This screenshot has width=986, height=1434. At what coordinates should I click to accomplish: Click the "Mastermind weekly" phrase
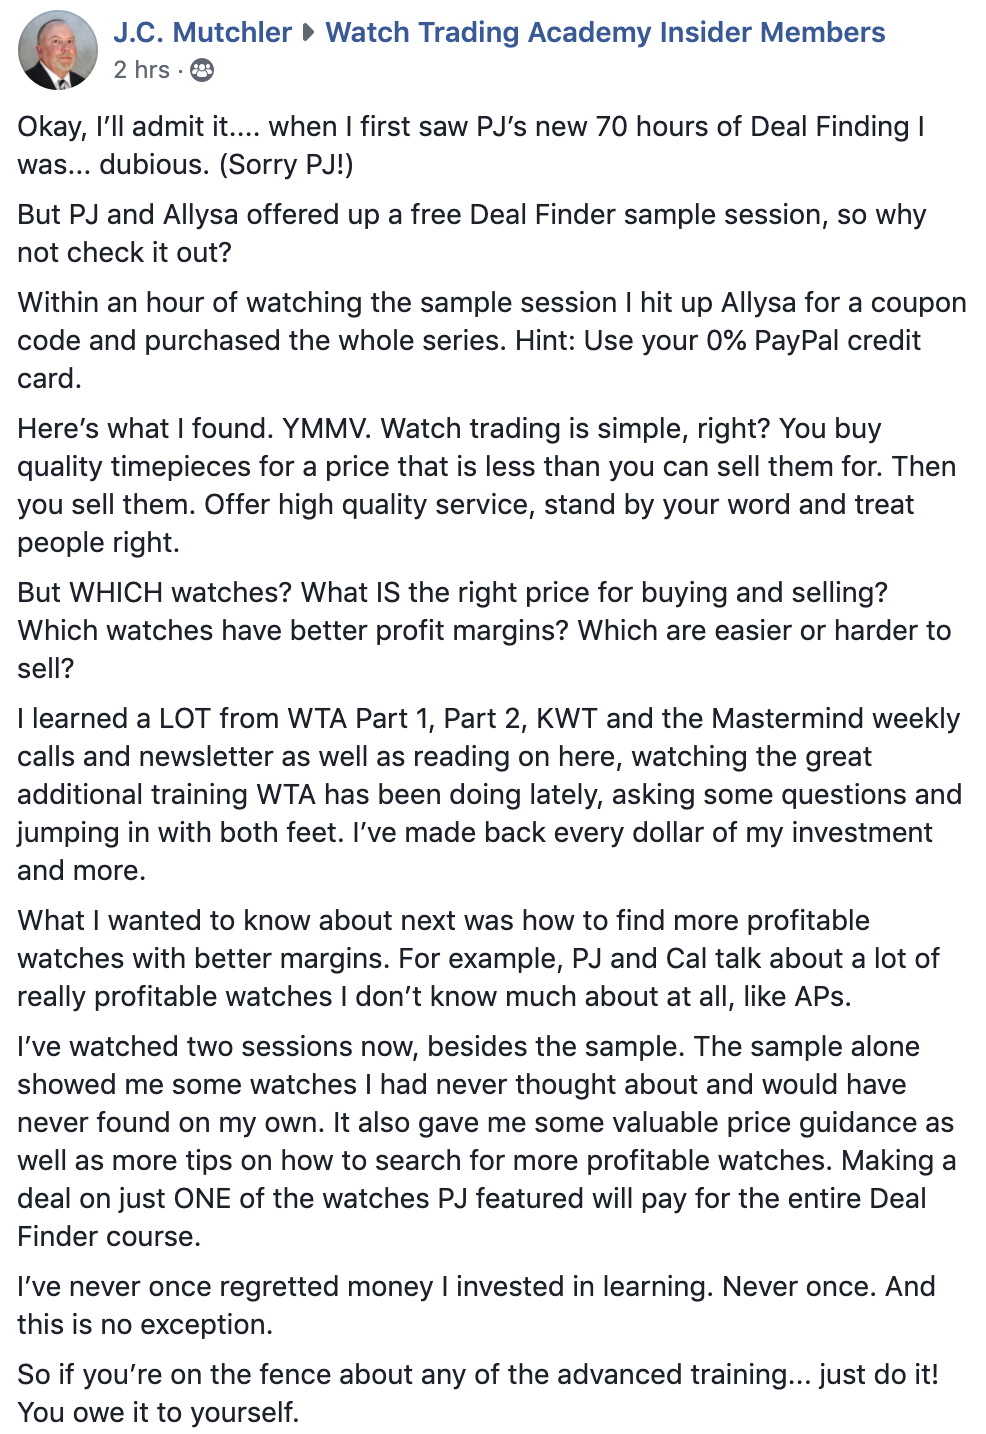click(836, 718)
